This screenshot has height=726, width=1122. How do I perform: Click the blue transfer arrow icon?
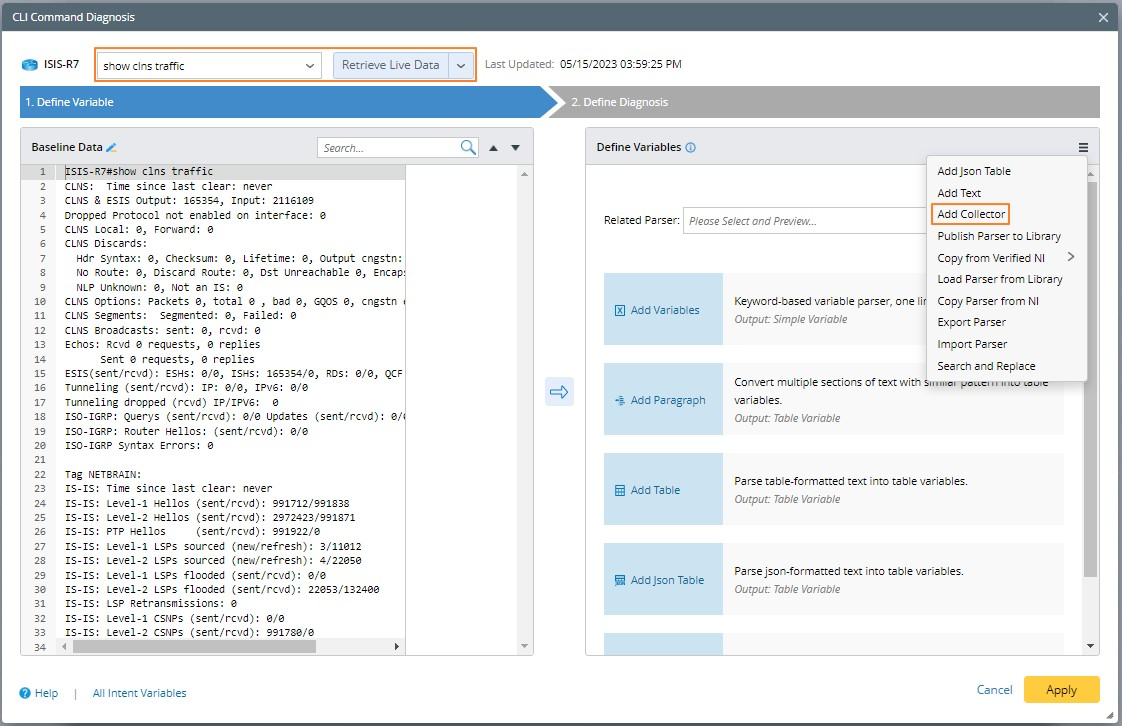click(x=559, y=392)
